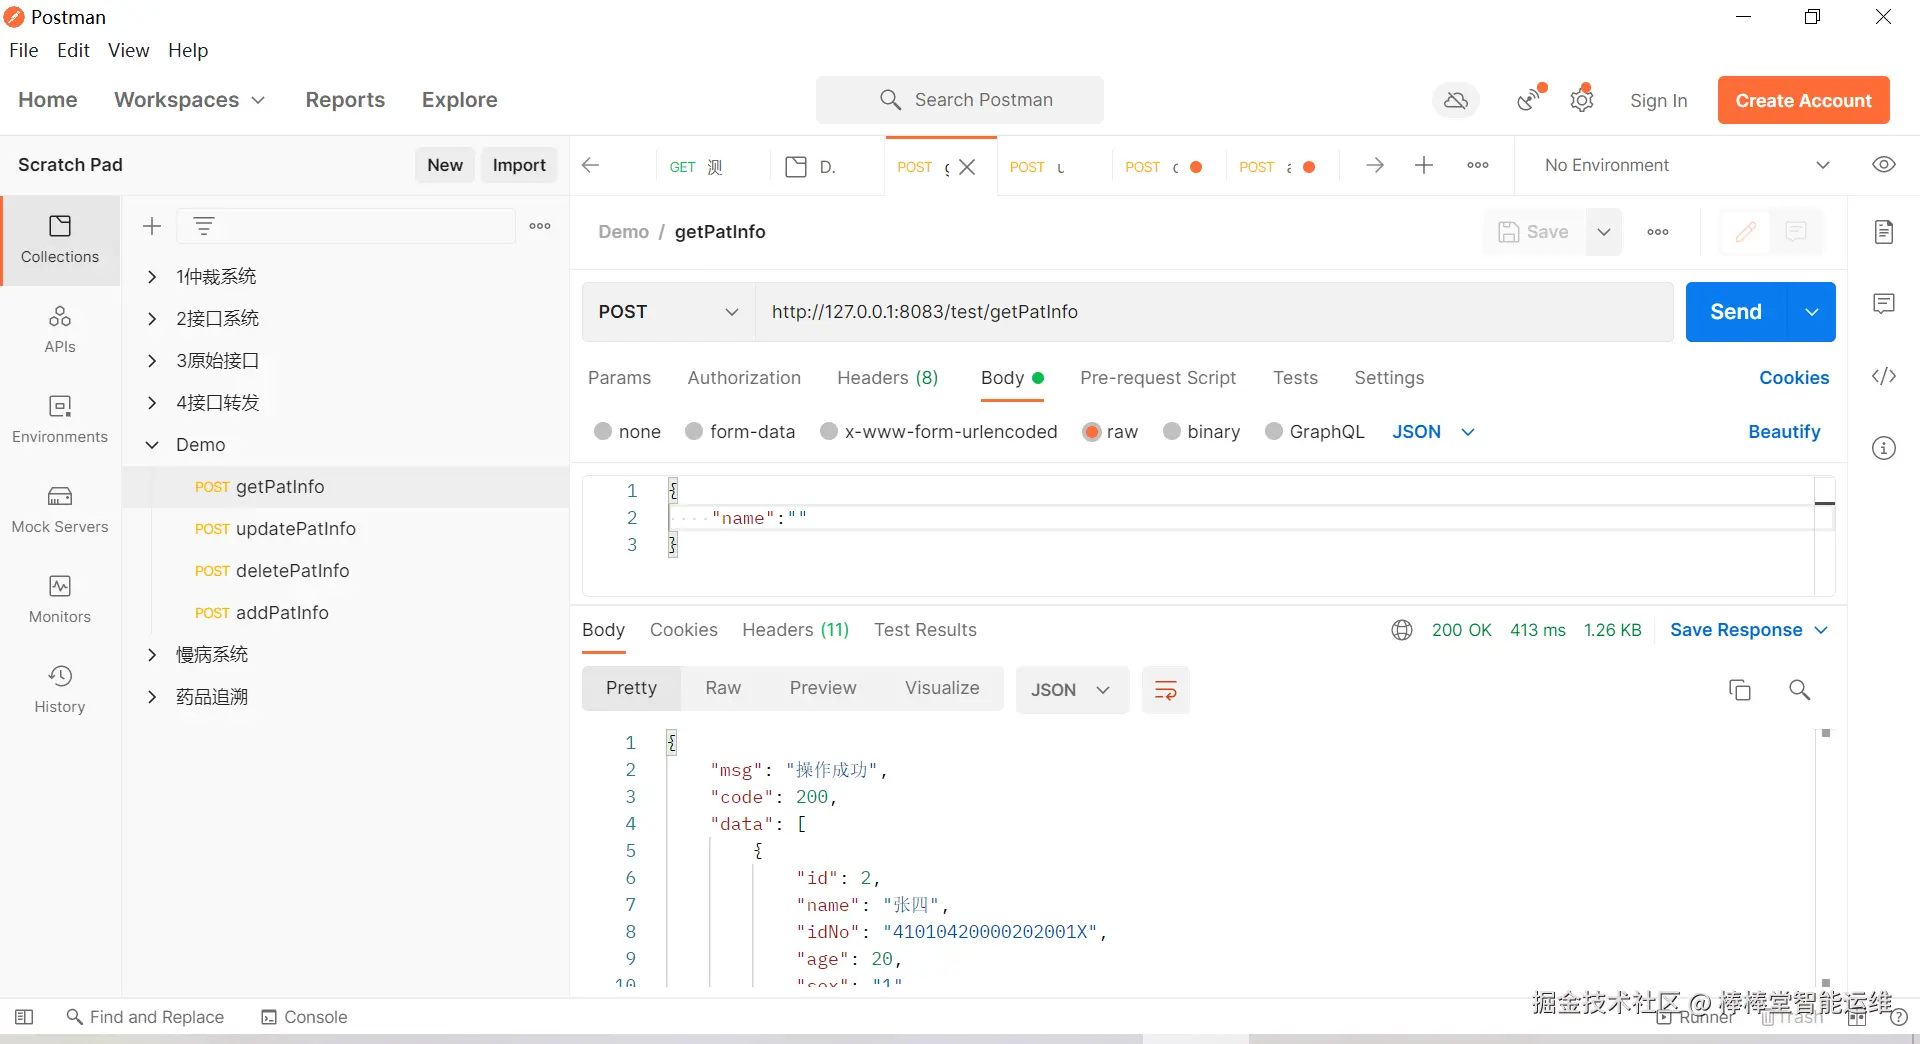Choose the none body option
This screenshot has height=1044, width=1920.
click(x=603, y=432)
